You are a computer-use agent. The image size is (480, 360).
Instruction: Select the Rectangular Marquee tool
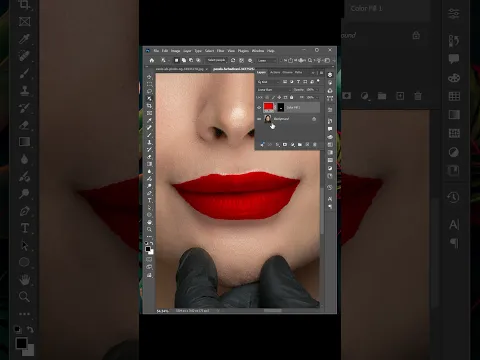149,84
